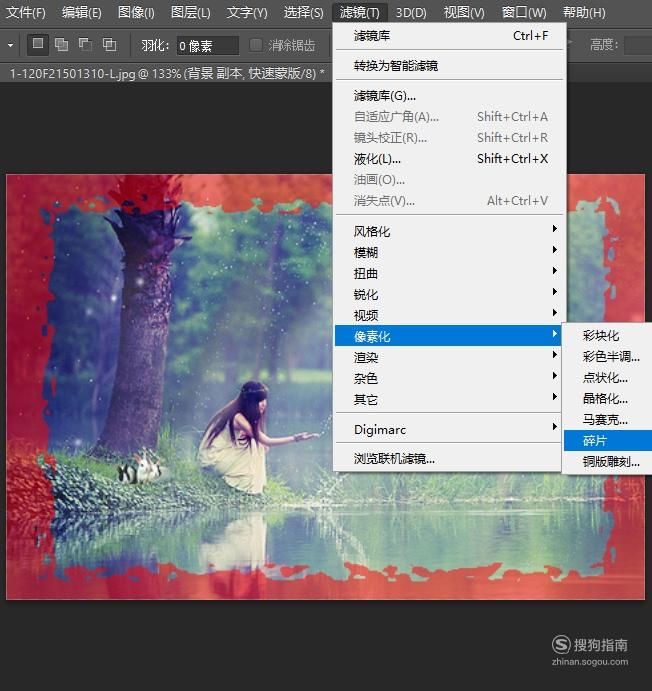This screenshot has height=691, width=652.
Task: Switch to the 1-120F21501310-L.jpg document tab
Action: 167,73
